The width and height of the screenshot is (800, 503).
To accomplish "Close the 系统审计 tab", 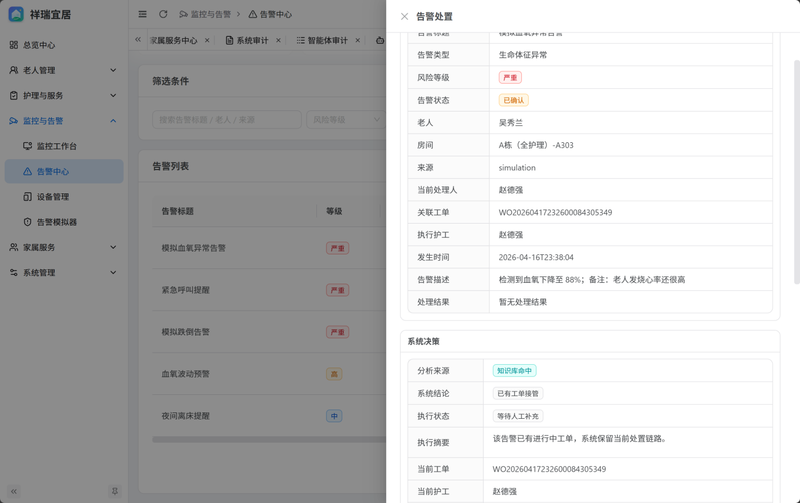I will pos(278,40).
